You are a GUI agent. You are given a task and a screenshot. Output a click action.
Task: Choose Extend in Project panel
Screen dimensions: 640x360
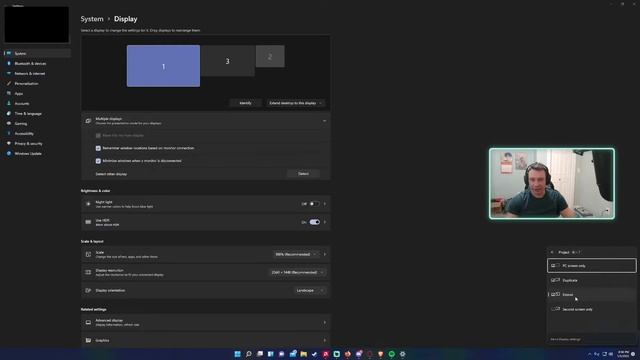pos(591,294)
